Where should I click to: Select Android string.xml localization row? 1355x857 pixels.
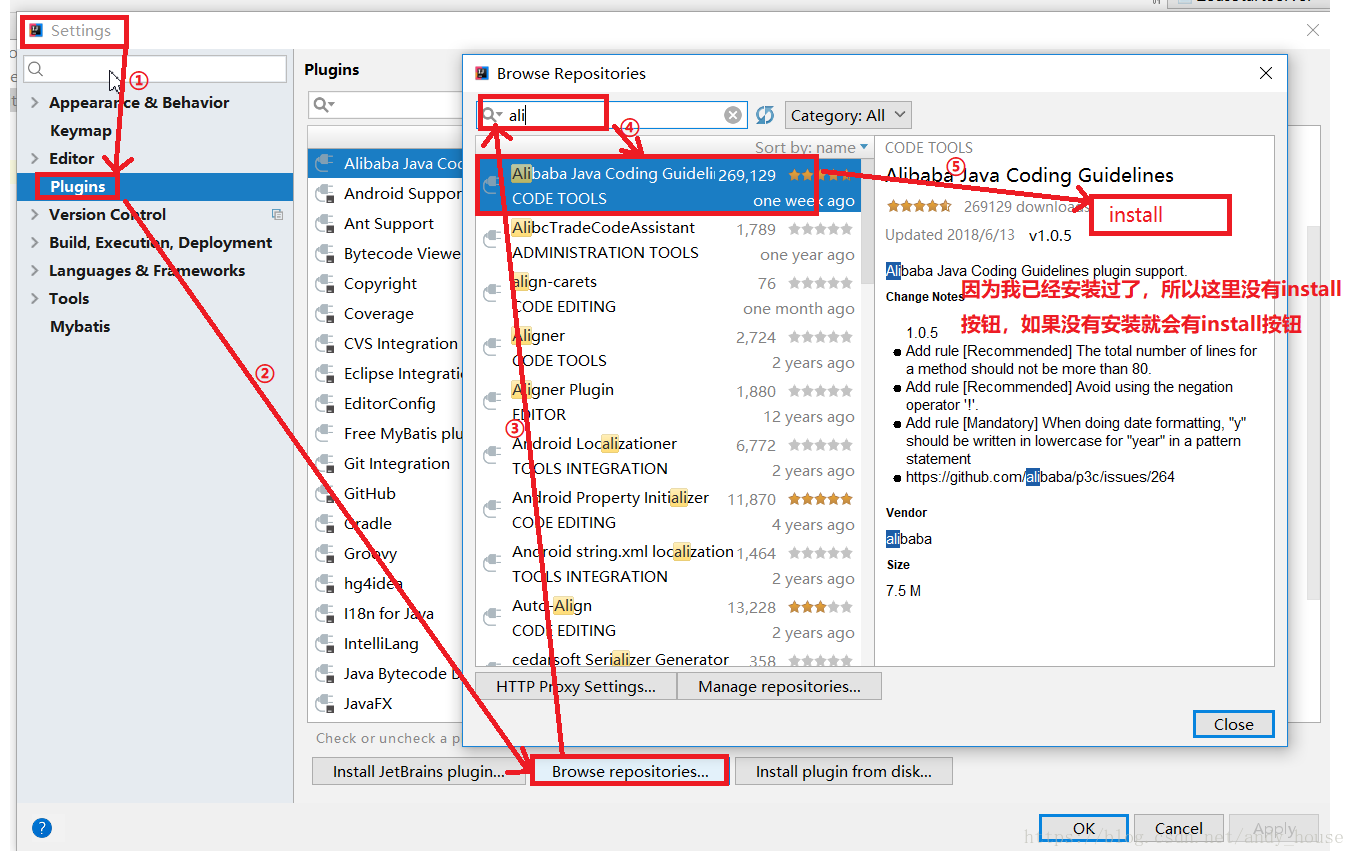(x=668, y=565)
